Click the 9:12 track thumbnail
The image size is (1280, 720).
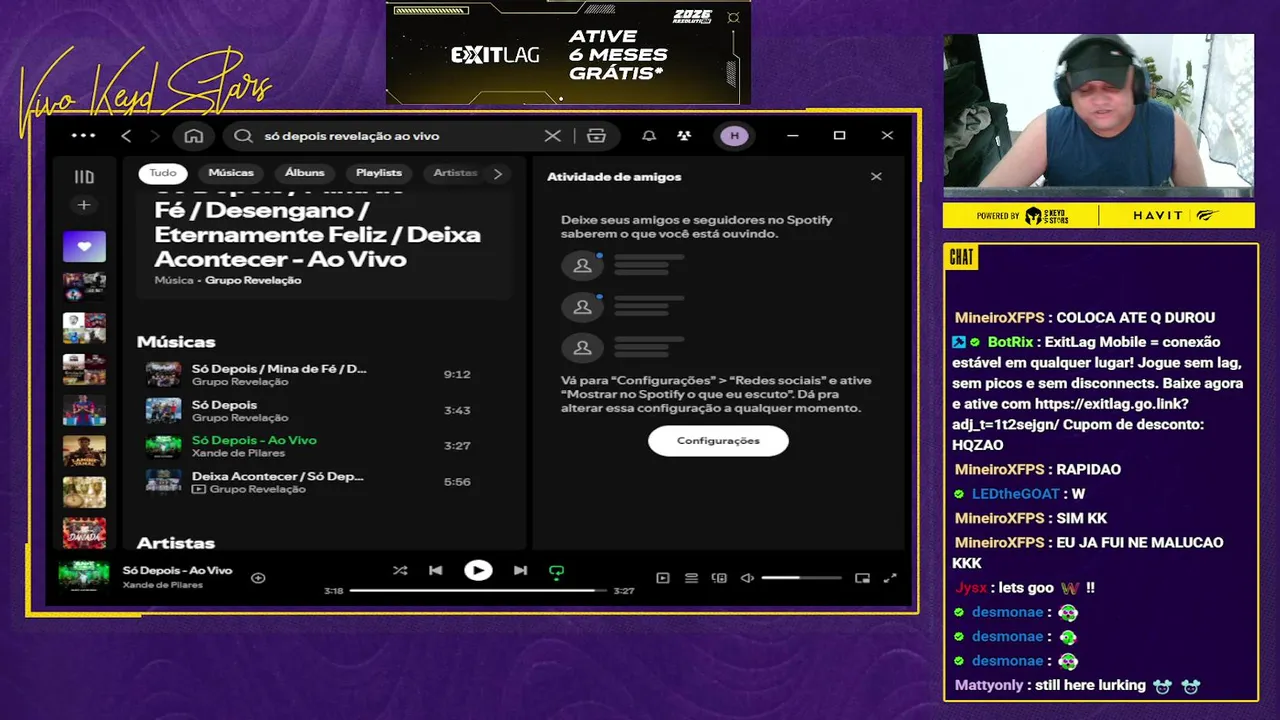pyautogui.click(x=164, y=375)
